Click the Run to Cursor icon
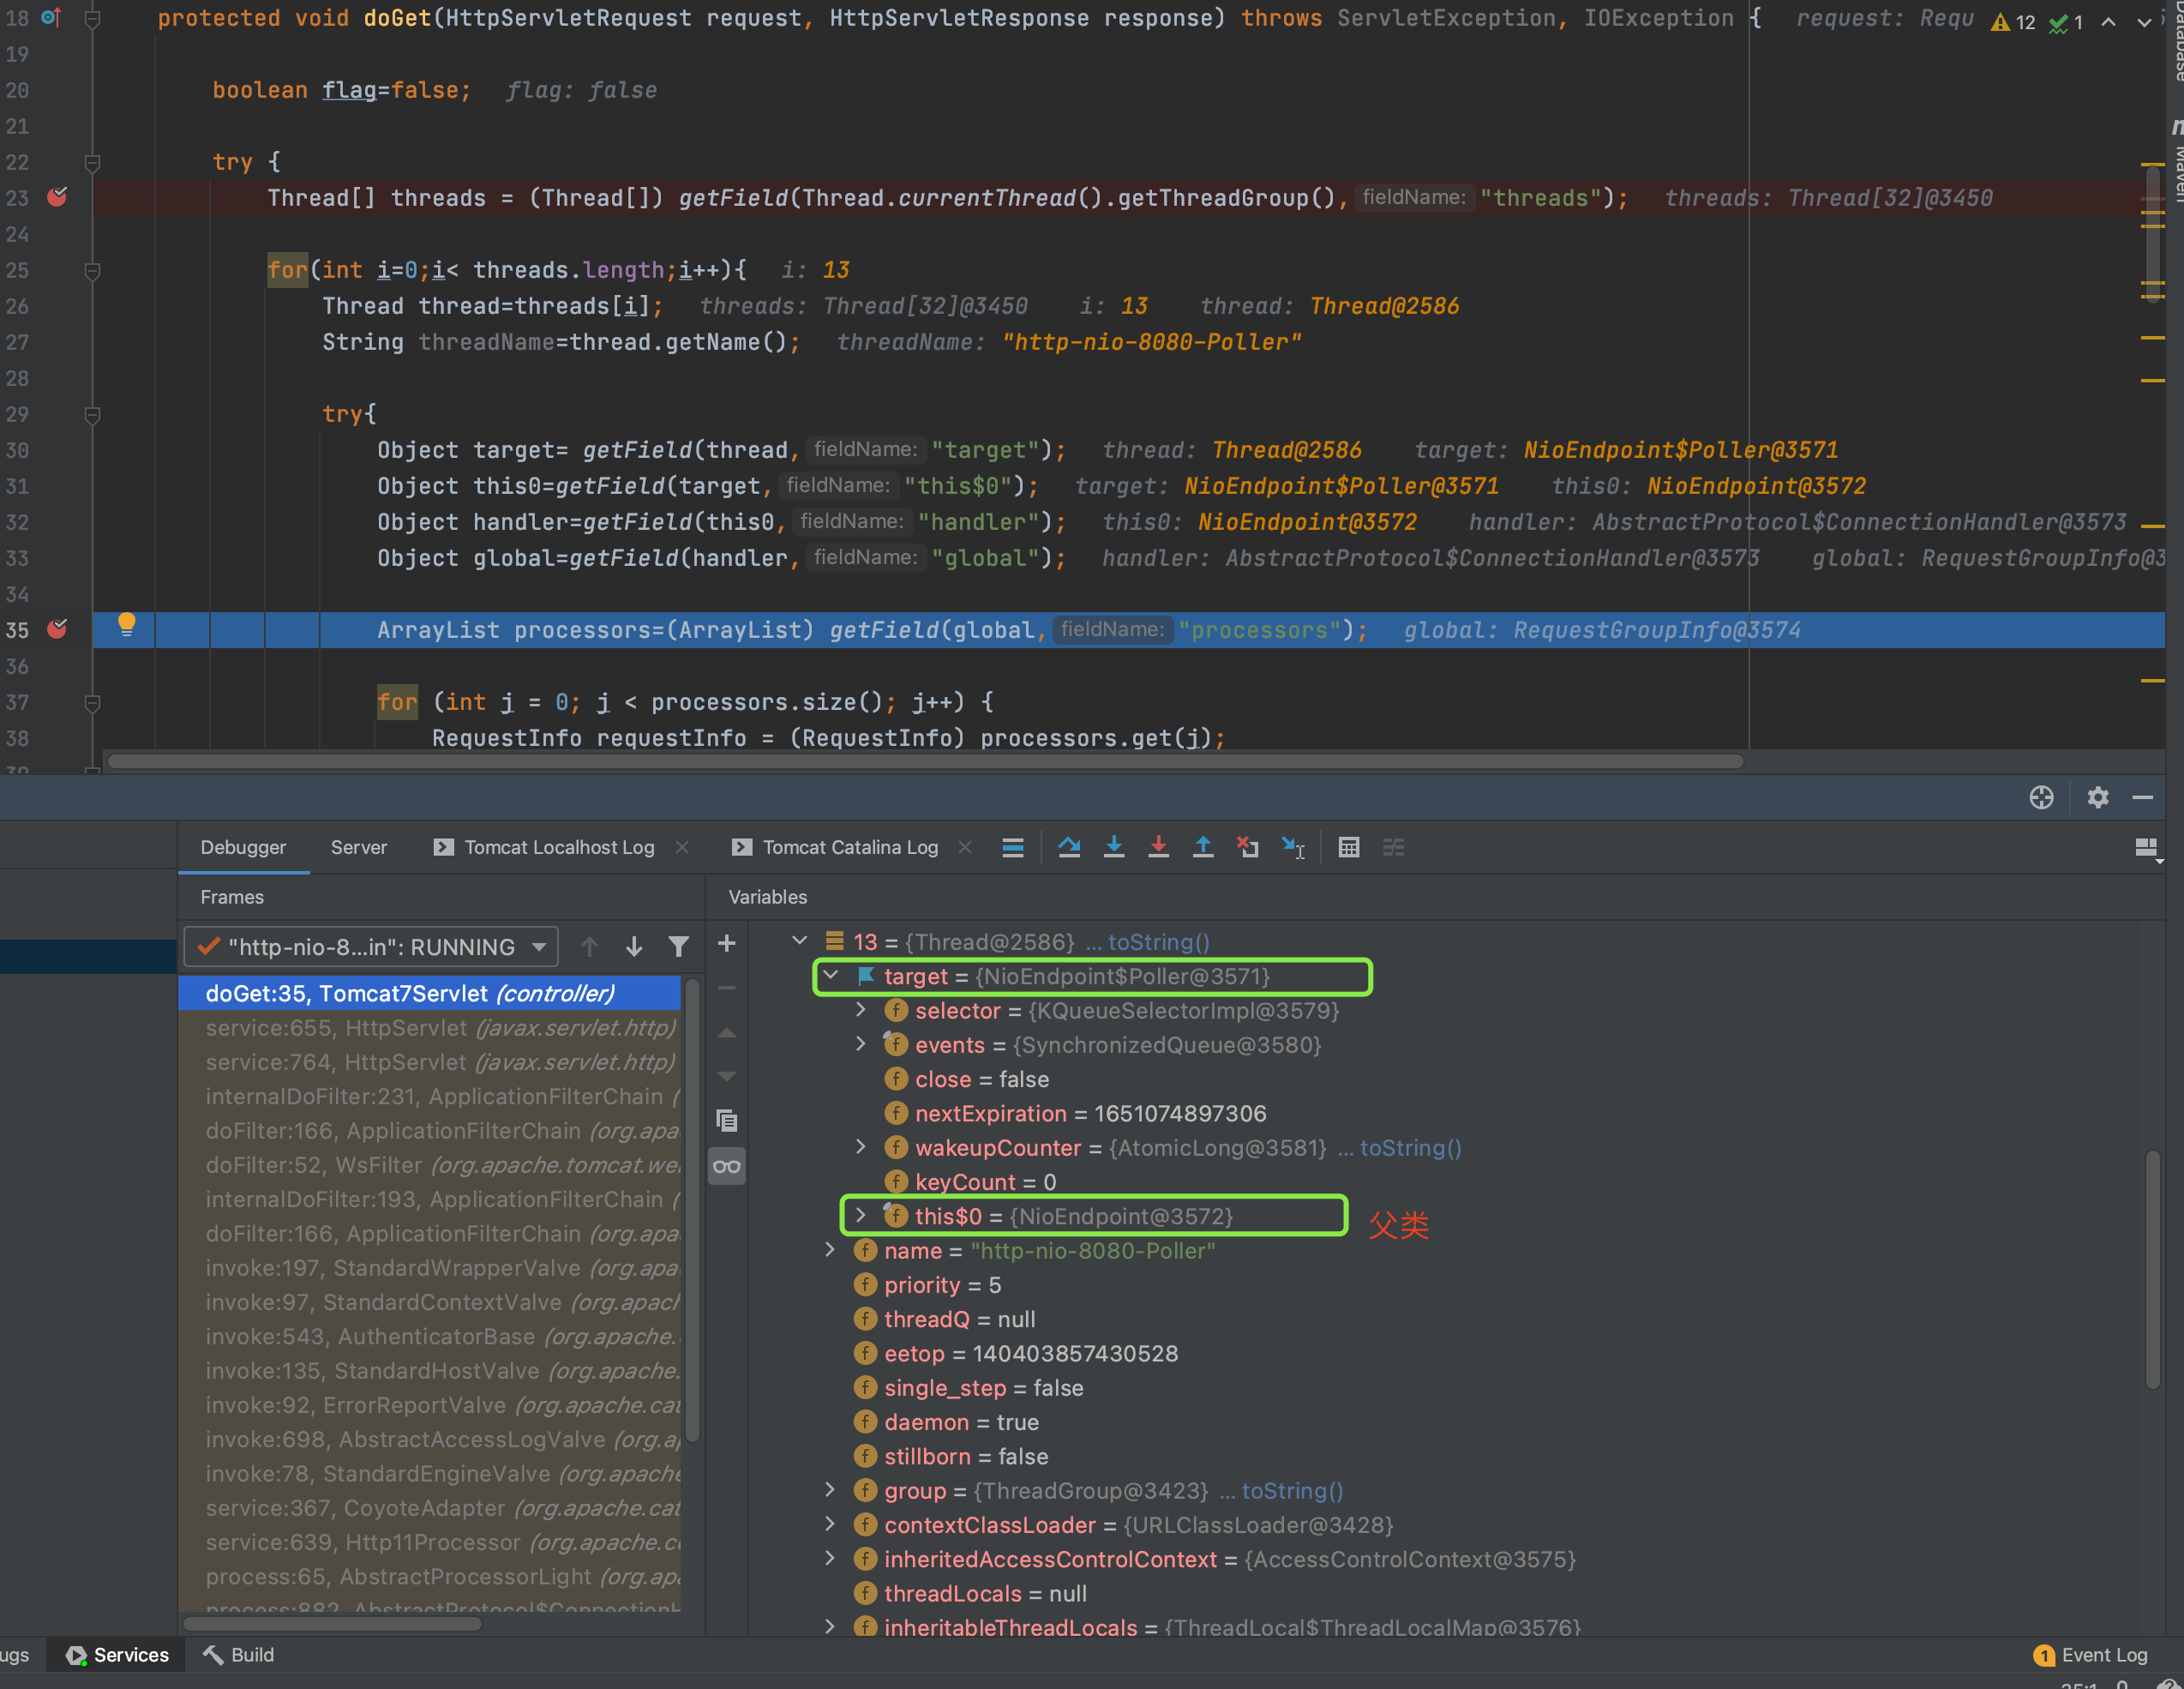2184x1689 pixels. 1293,847
